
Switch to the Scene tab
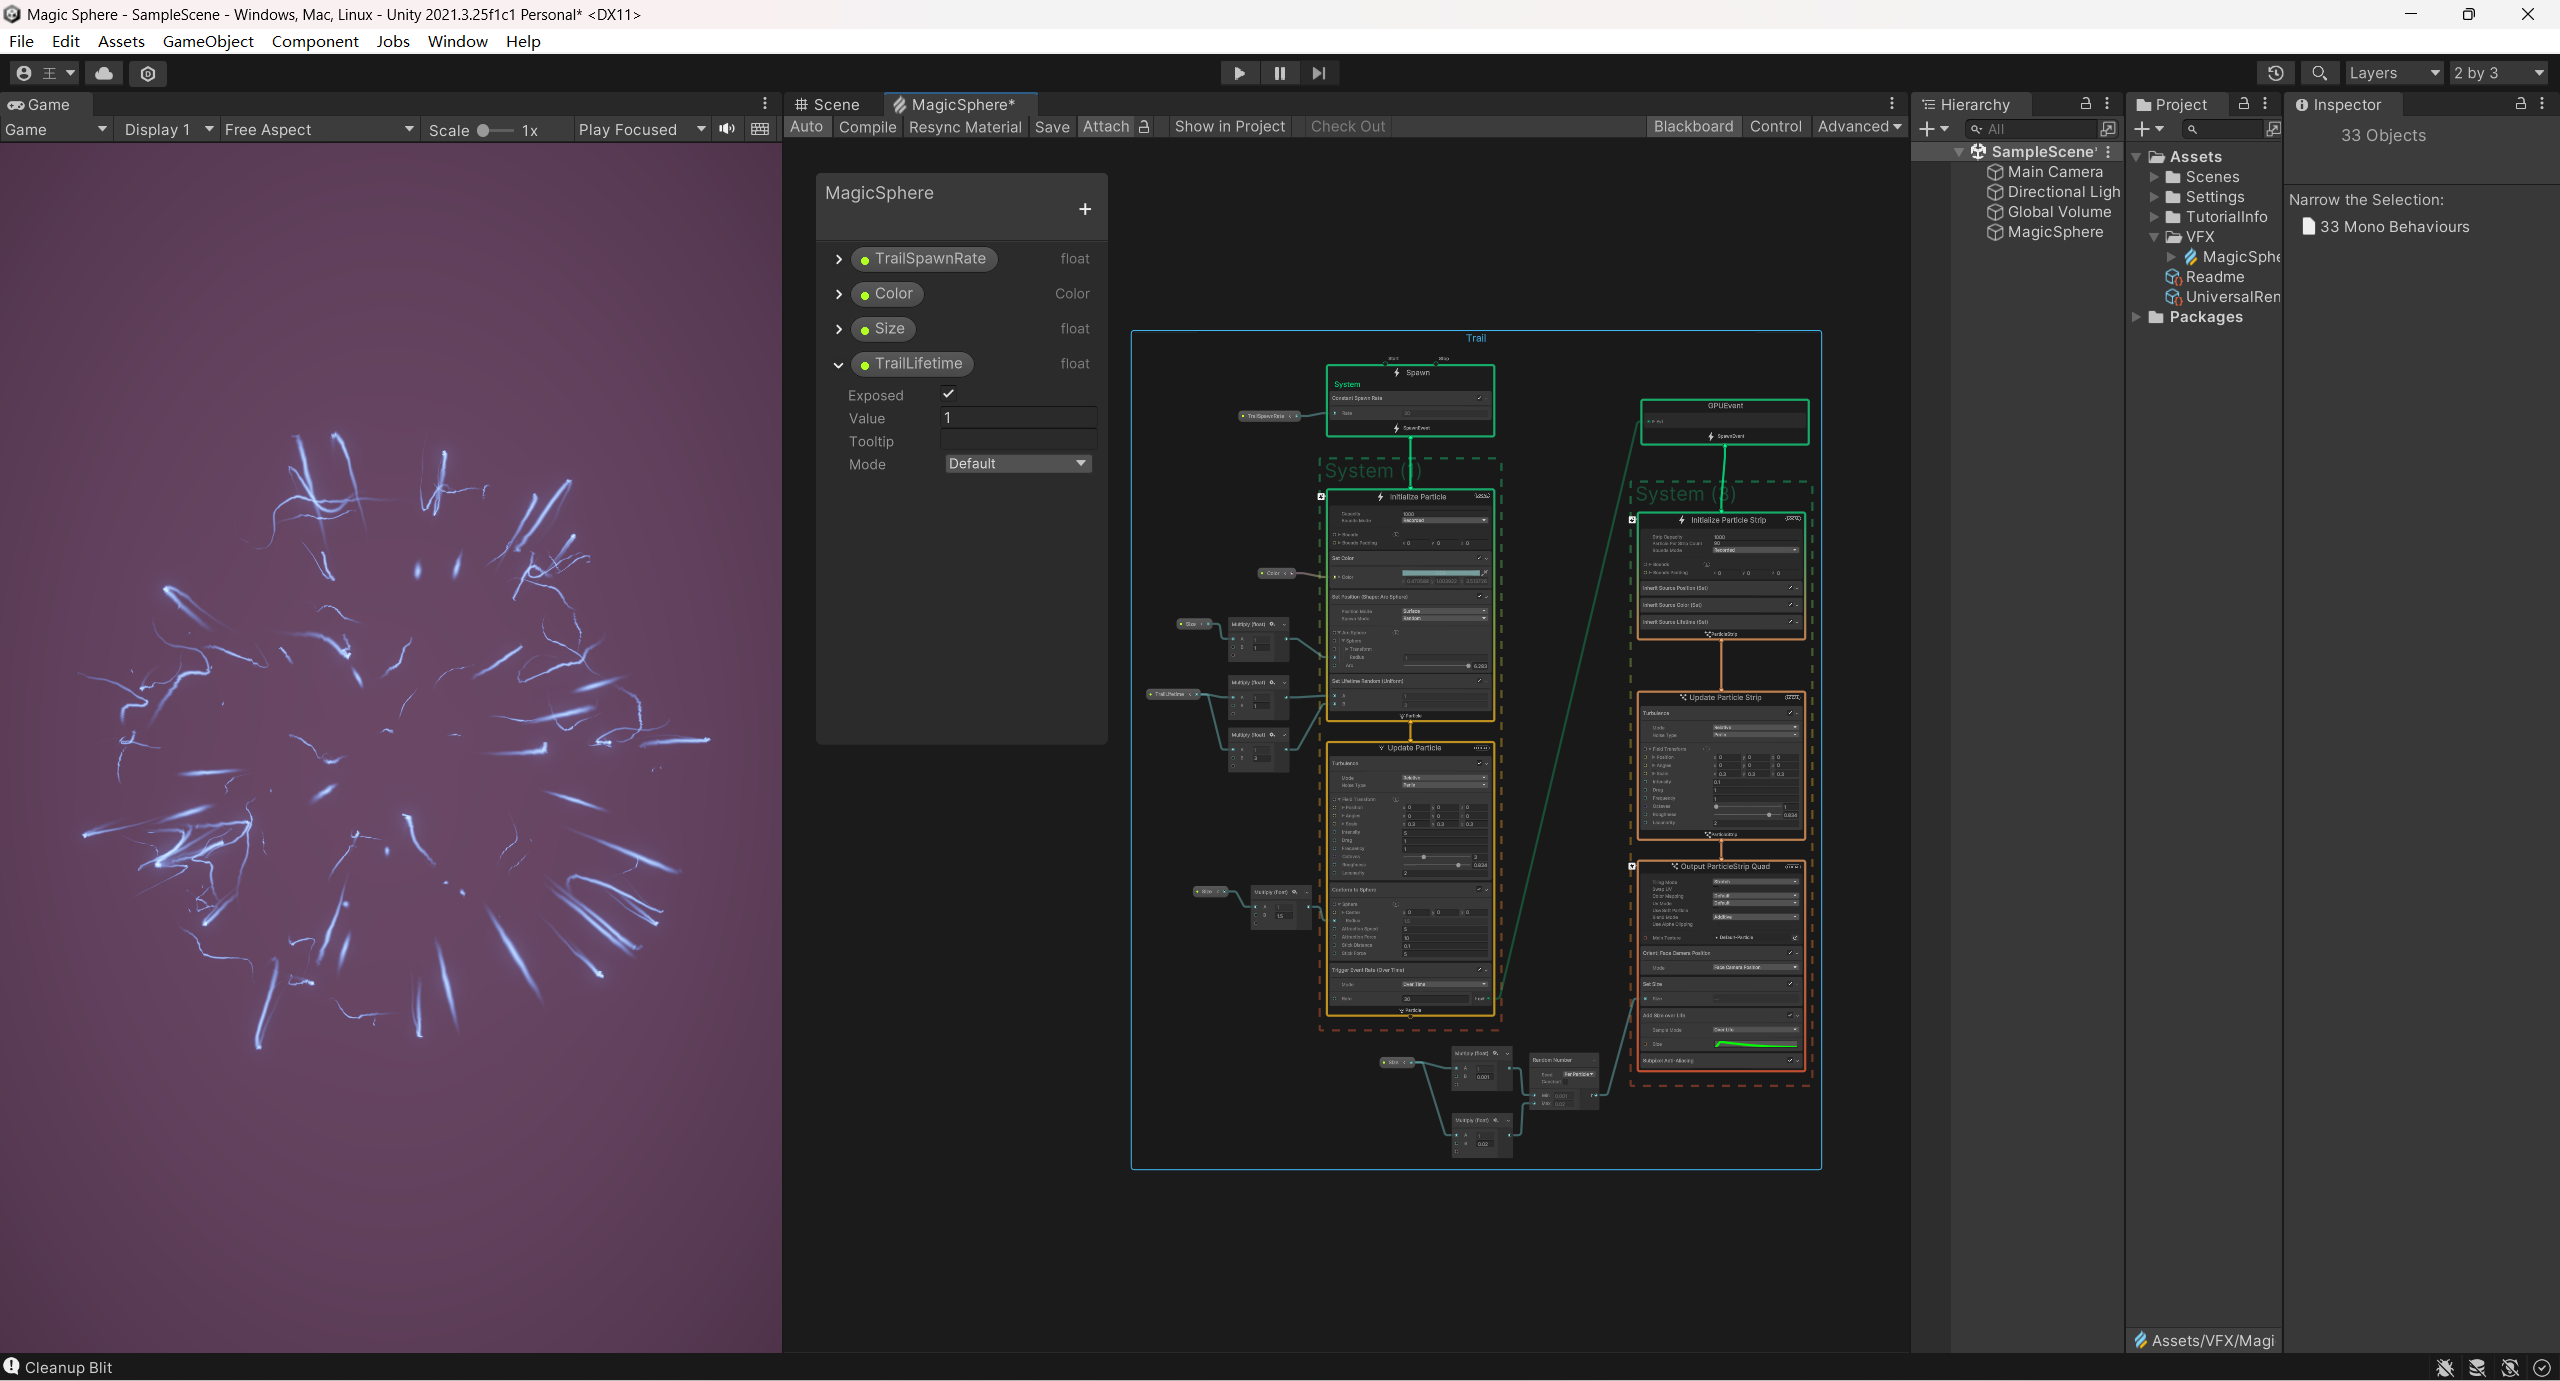click(828, 105)
